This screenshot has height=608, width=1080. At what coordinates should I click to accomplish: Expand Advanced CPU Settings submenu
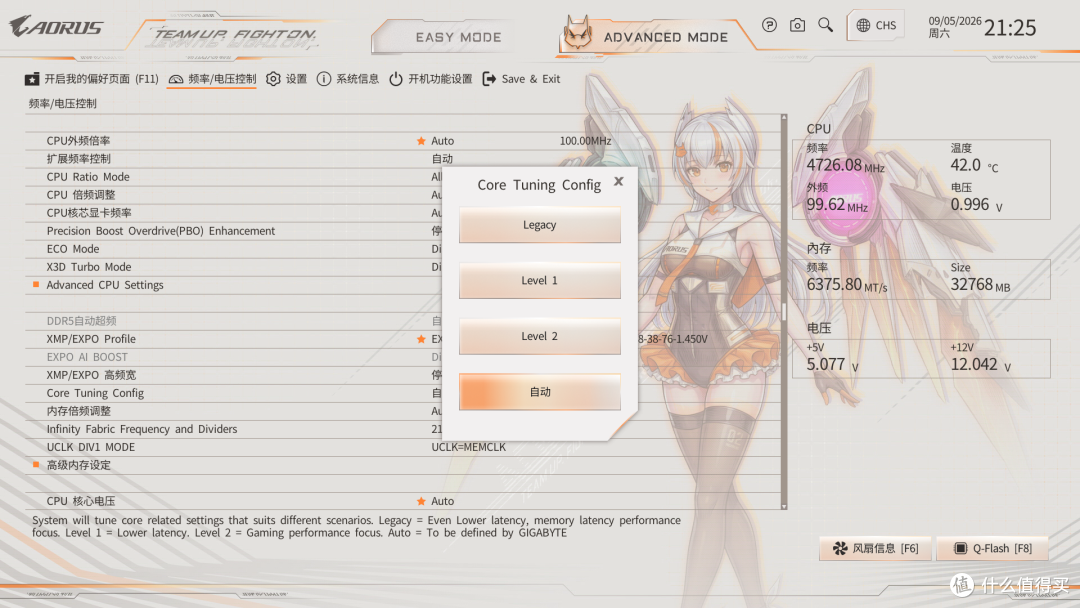105,285
